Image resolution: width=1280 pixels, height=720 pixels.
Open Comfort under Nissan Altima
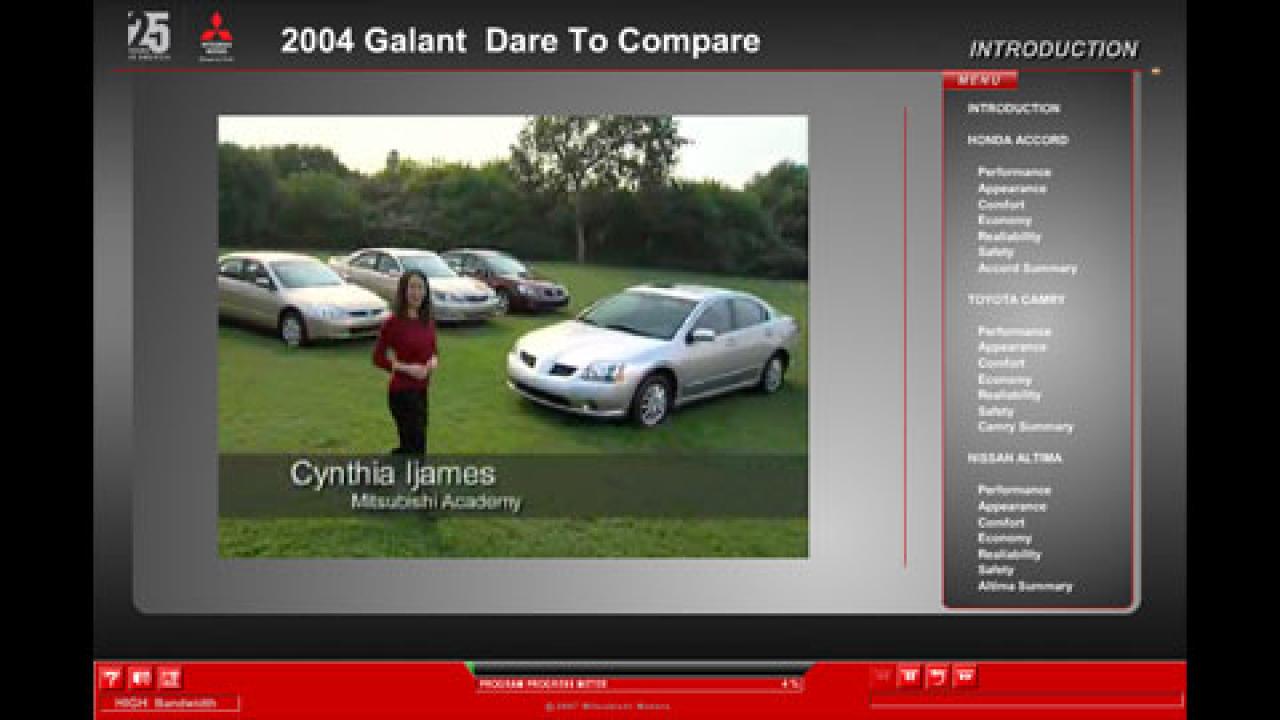[1001, 522]
